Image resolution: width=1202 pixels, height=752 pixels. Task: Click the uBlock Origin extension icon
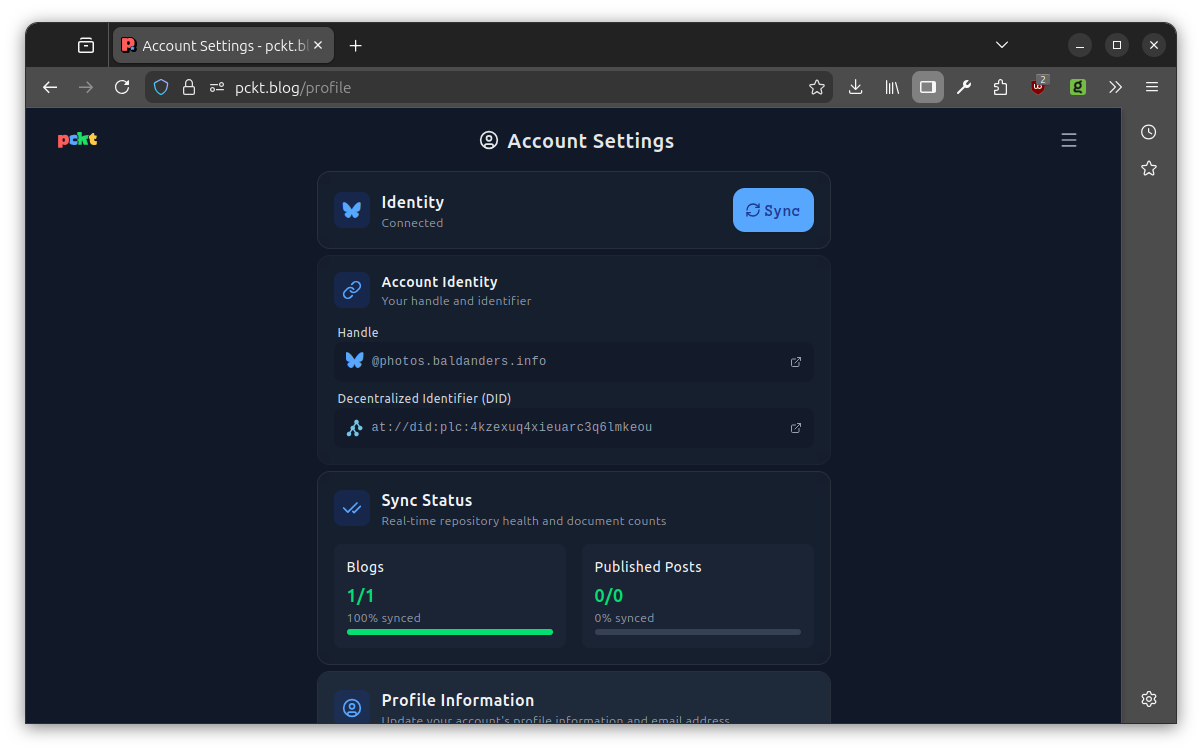point(1038,87)
